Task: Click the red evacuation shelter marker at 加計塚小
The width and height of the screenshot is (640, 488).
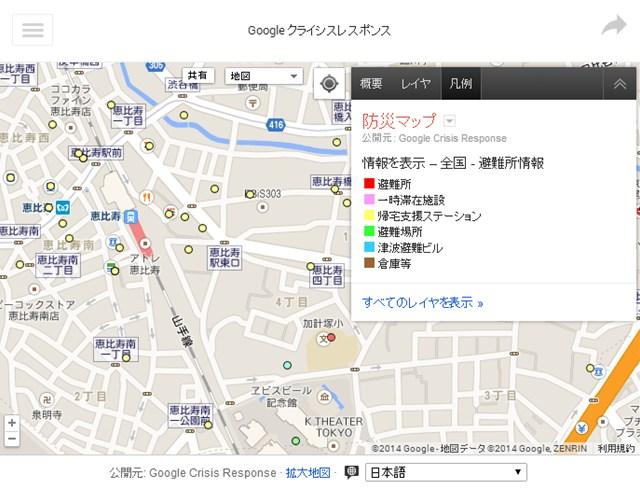Action: point(331,337)
